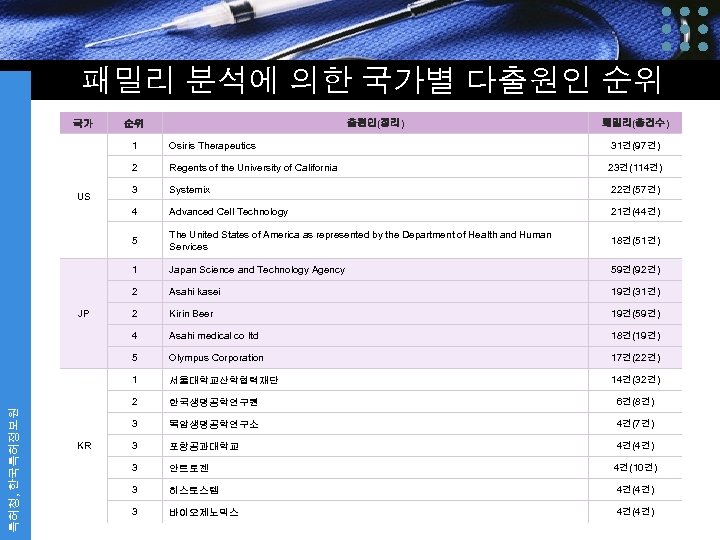Click the '국가' column header
Image resolution: width=720 pixels, height=540 pixels.
click(x=83, y=123)
